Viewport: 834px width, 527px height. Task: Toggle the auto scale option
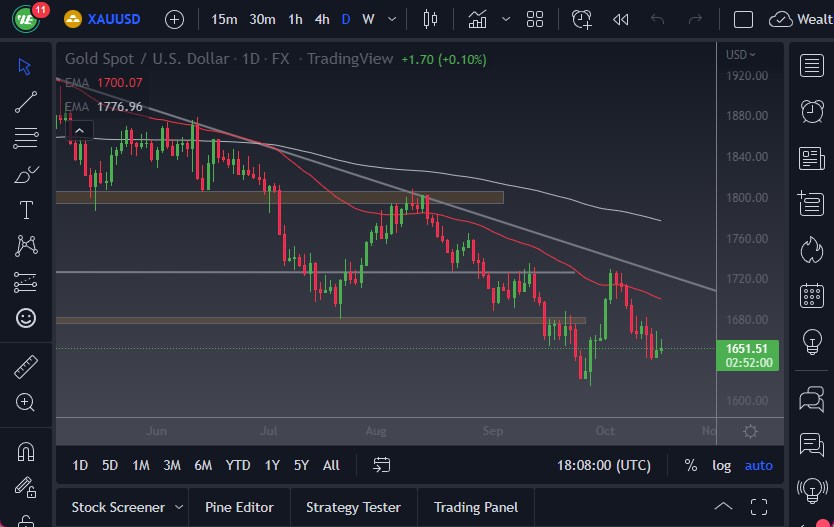click(x=758, y=465)
